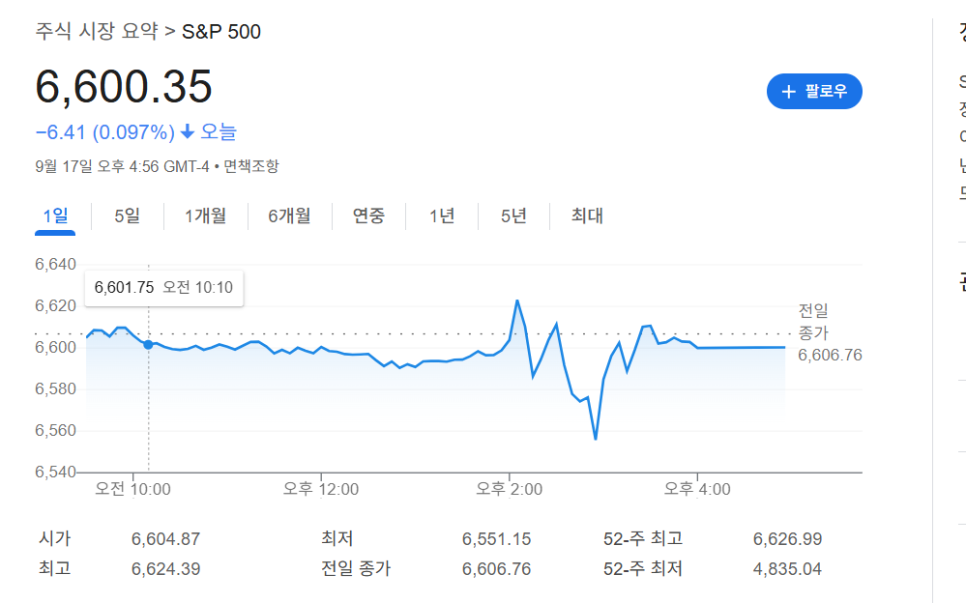Open the 주식 시장 요약 breadcrumb link

click(x=96, y=31)
